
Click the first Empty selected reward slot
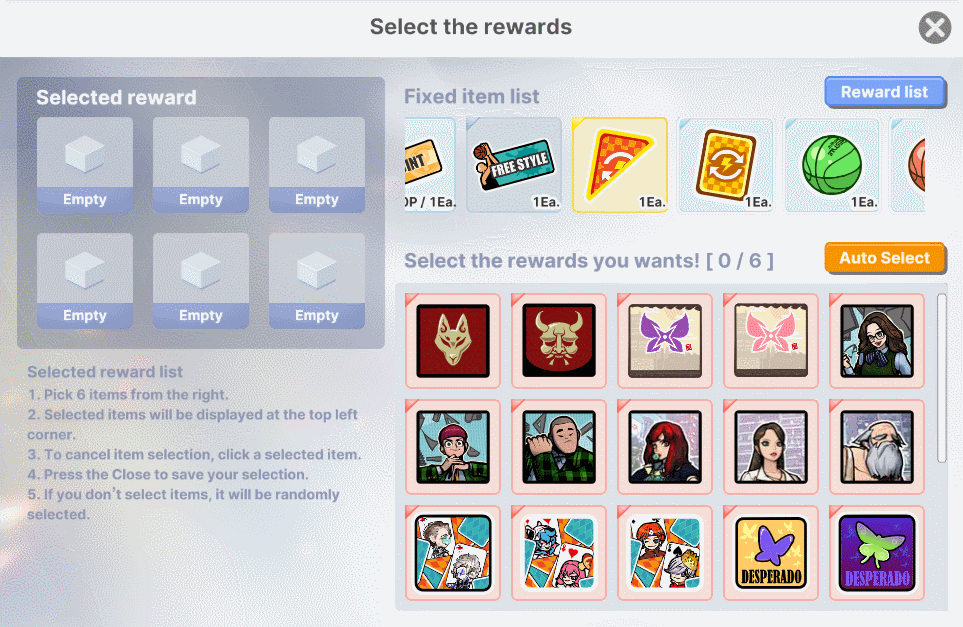click(x=85, y=165)
